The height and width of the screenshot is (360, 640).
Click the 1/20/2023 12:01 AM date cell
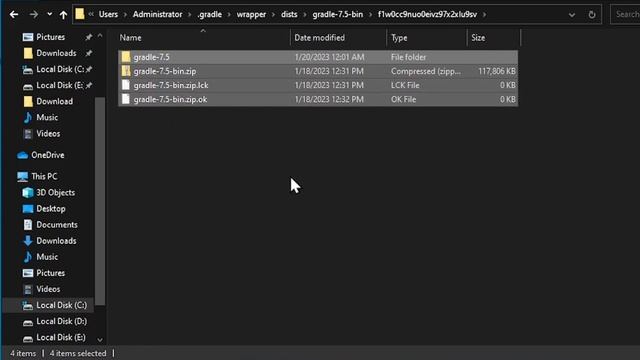[x=329, y=57]
